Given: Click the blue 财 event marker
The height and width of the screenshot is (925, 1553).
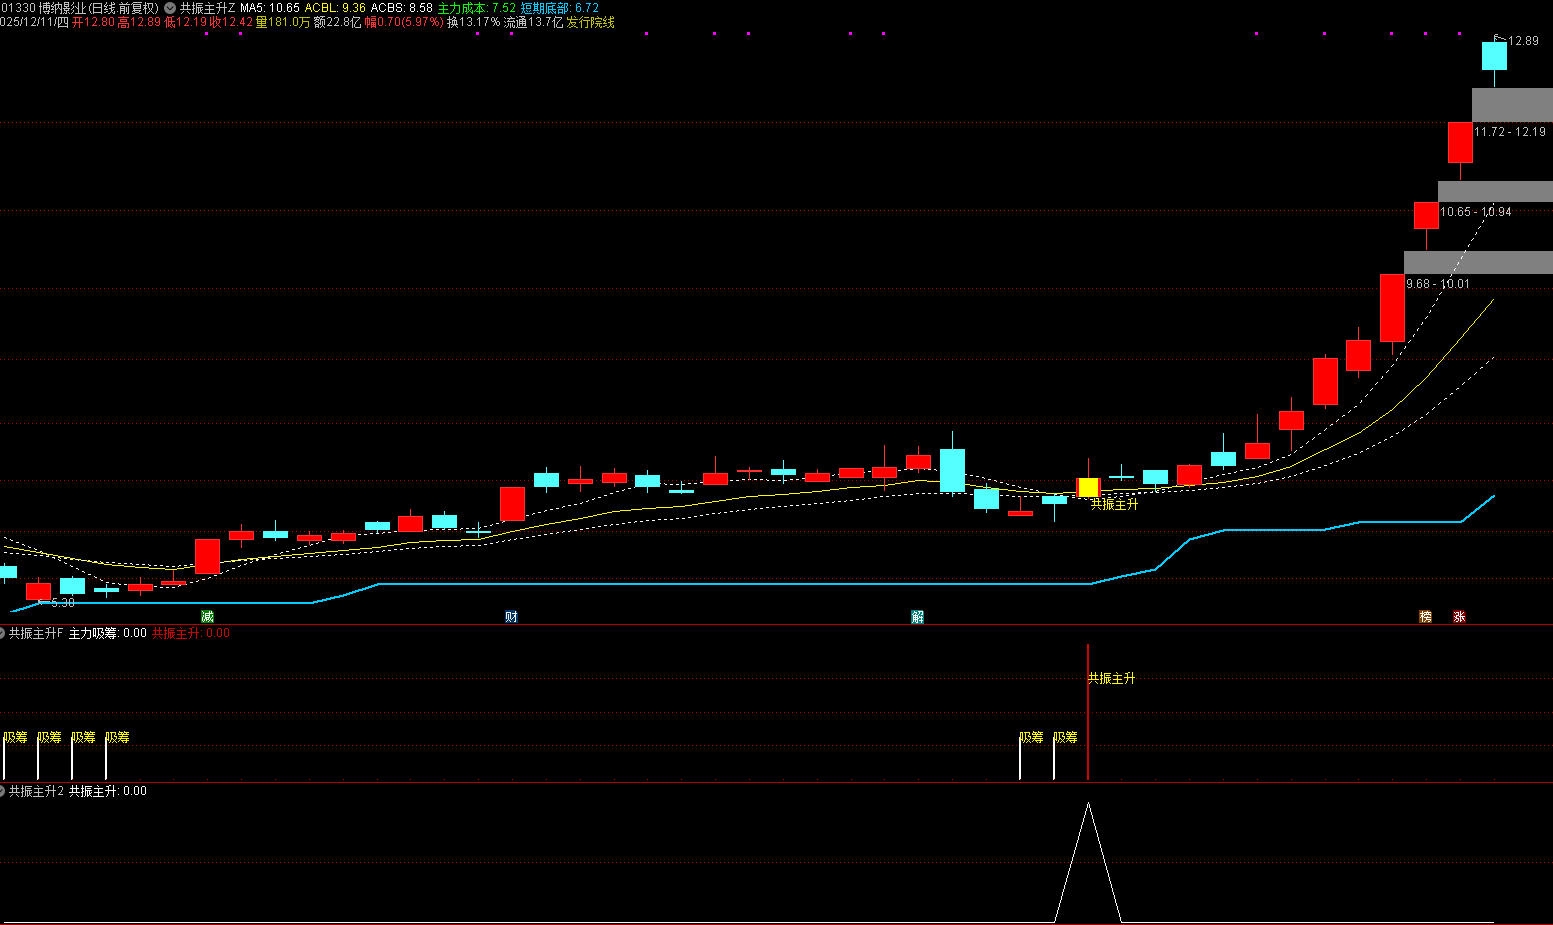Looking at the screenshot, I should pos(511,616).
